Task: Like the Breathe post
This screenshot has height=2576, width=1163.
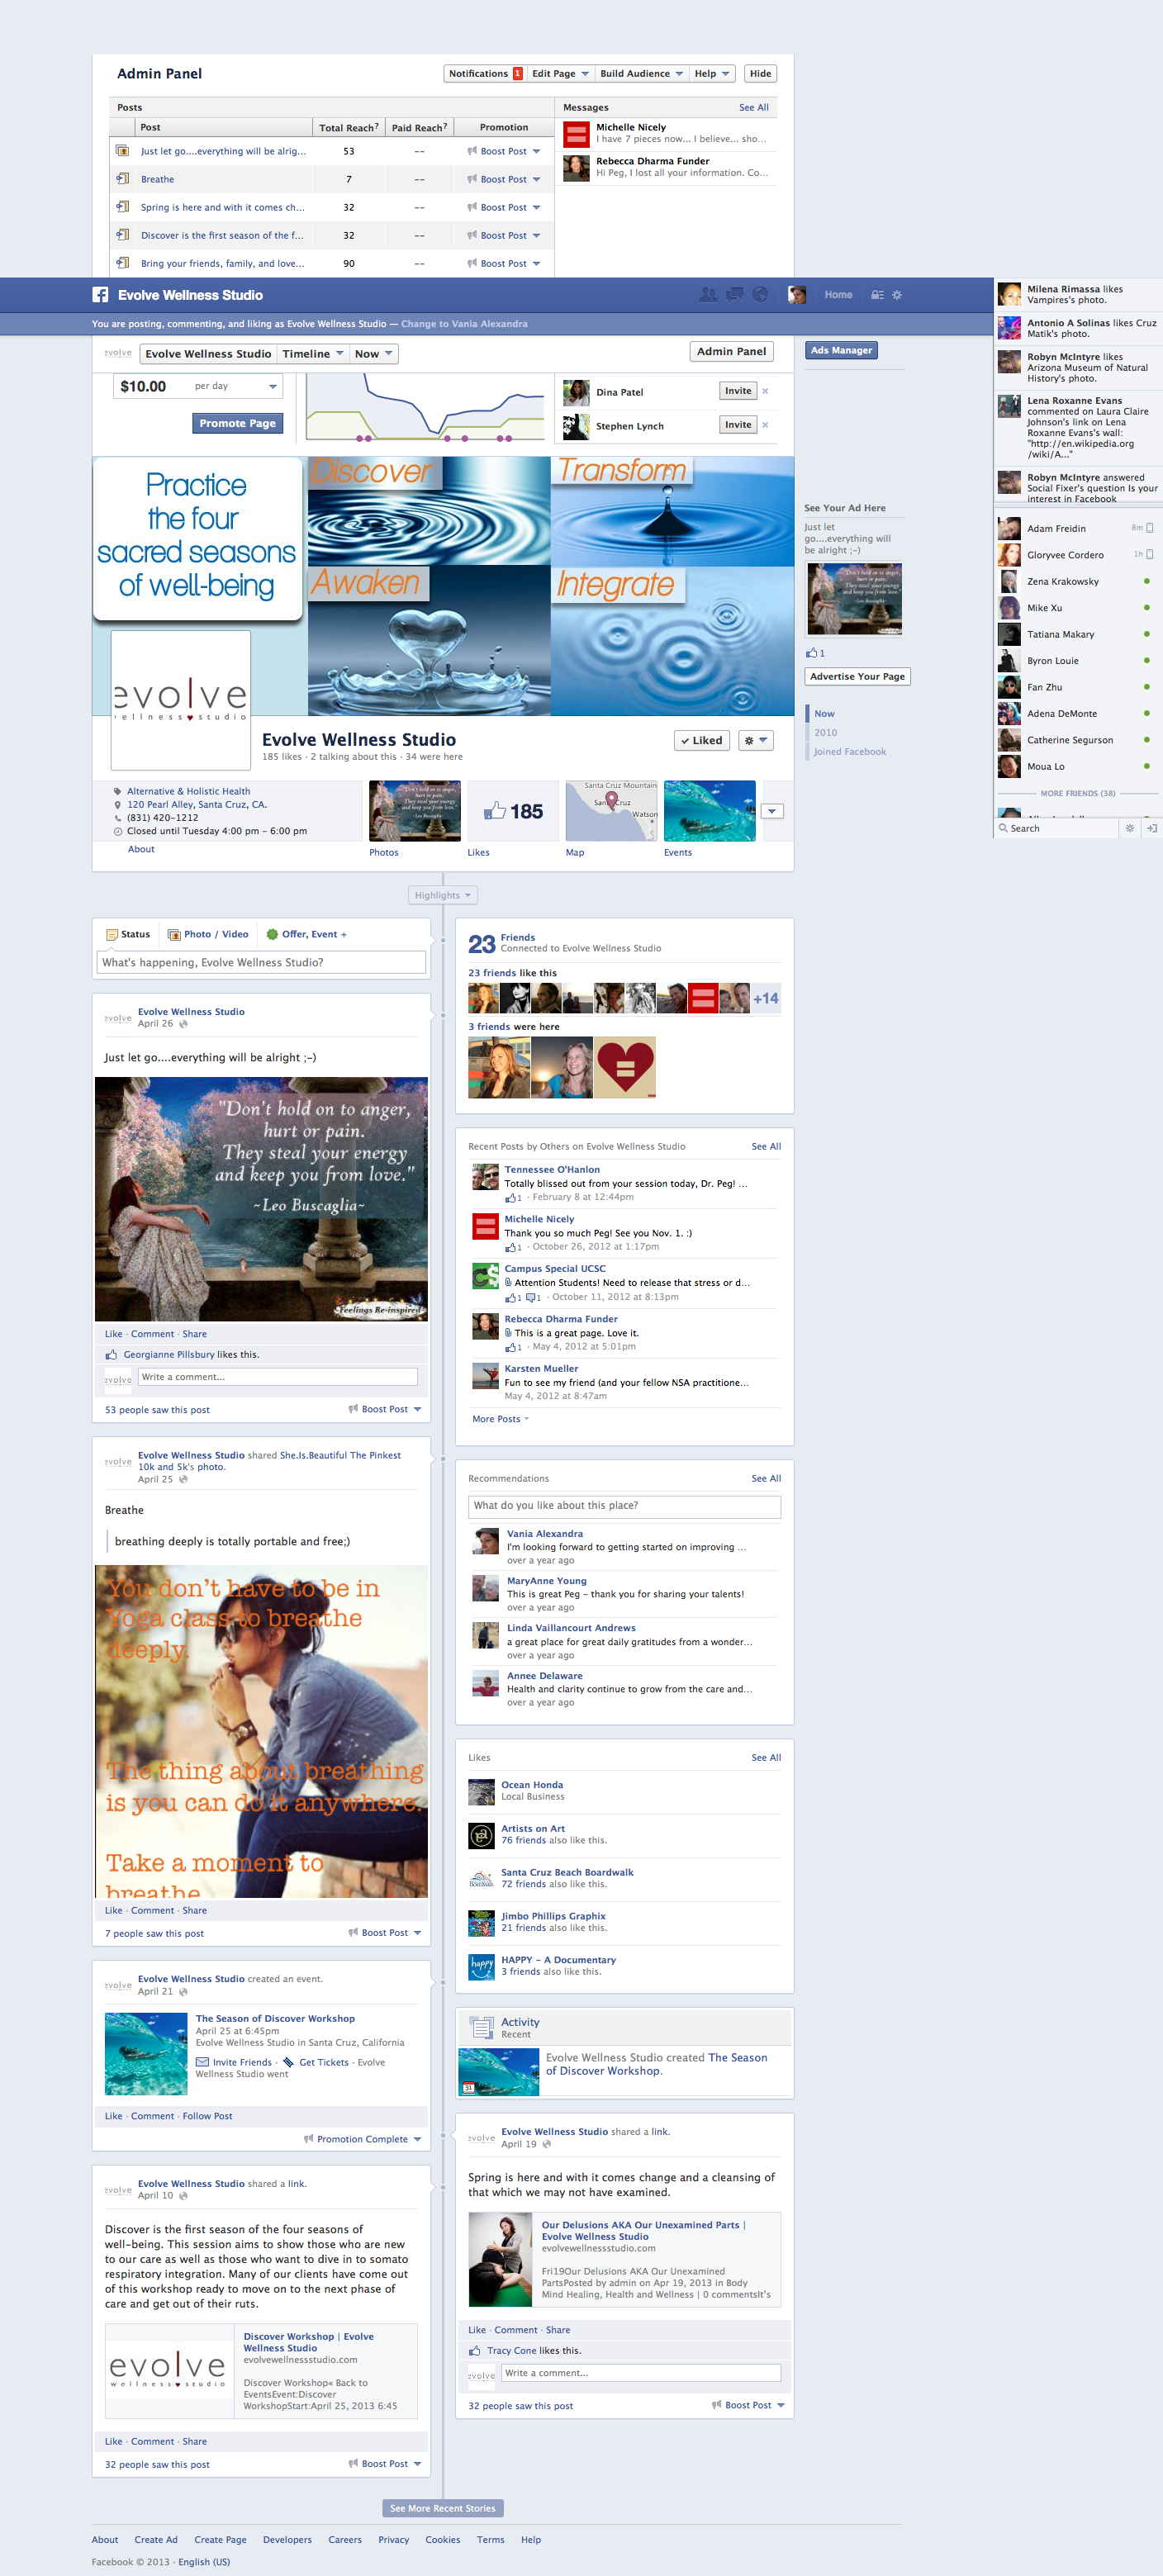Action: click(113, 1910)
